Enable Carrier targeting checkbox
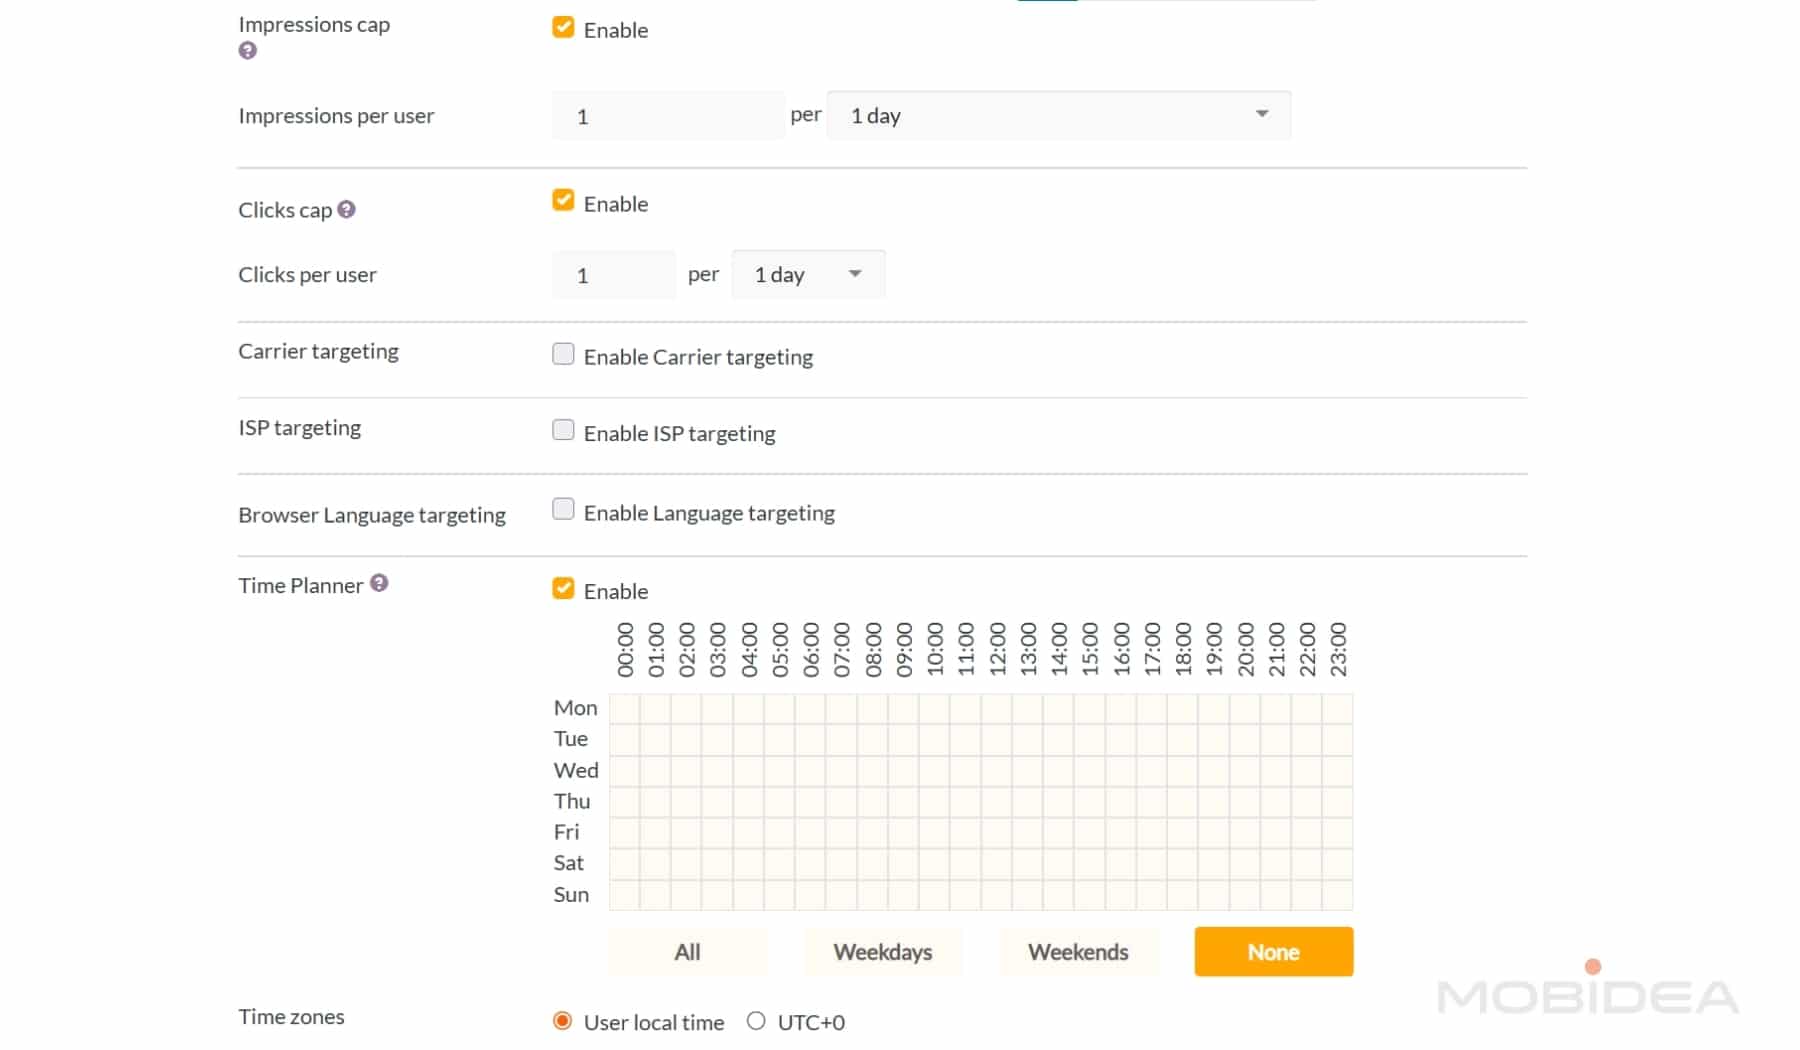Screen dimensions: 1800x1050 [563, 355]
